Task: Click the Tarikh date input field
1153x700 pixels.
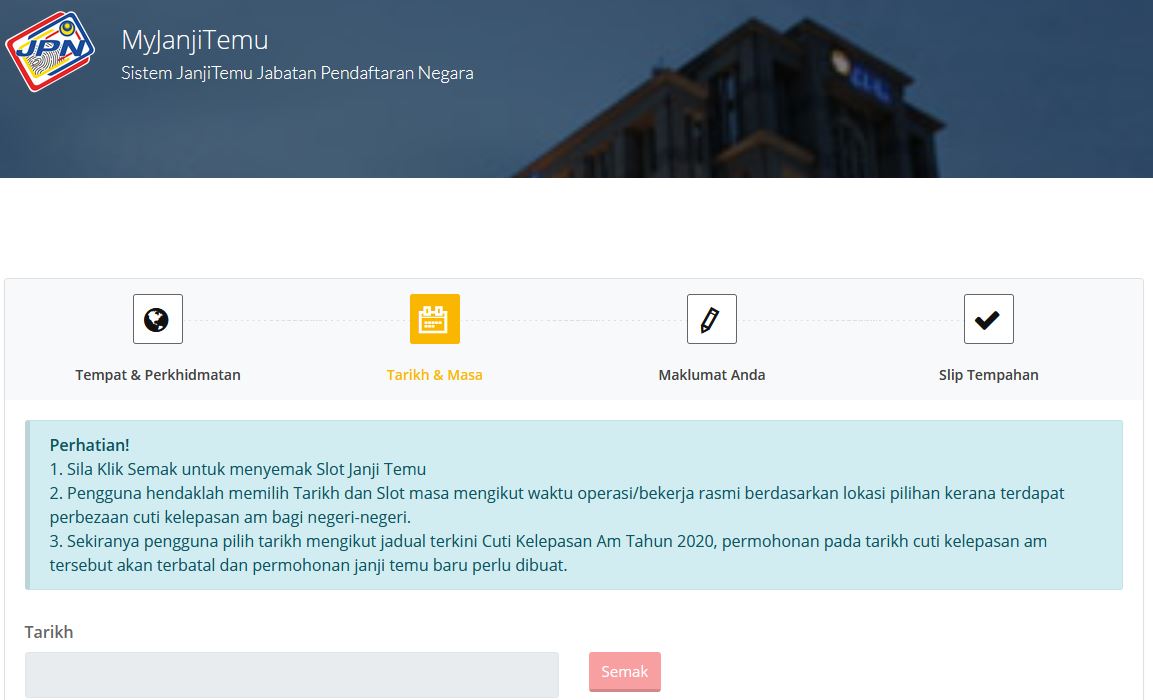Action: [292, 674]
